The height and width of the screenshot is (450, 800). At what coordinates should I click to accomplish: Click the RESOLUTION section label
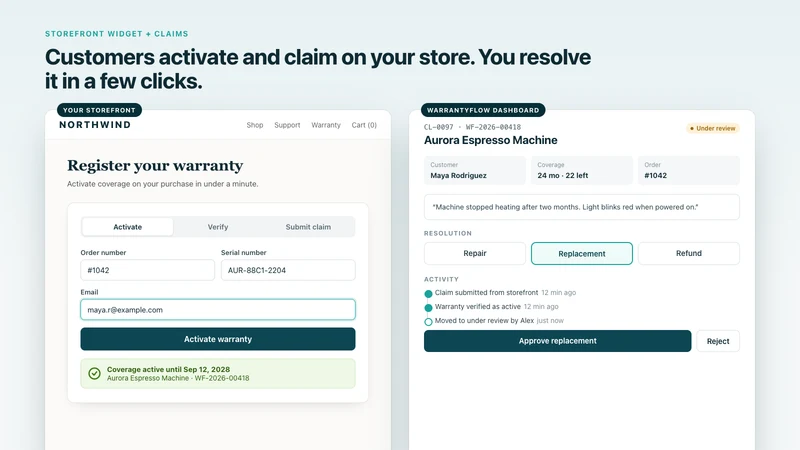pos(448,233)
